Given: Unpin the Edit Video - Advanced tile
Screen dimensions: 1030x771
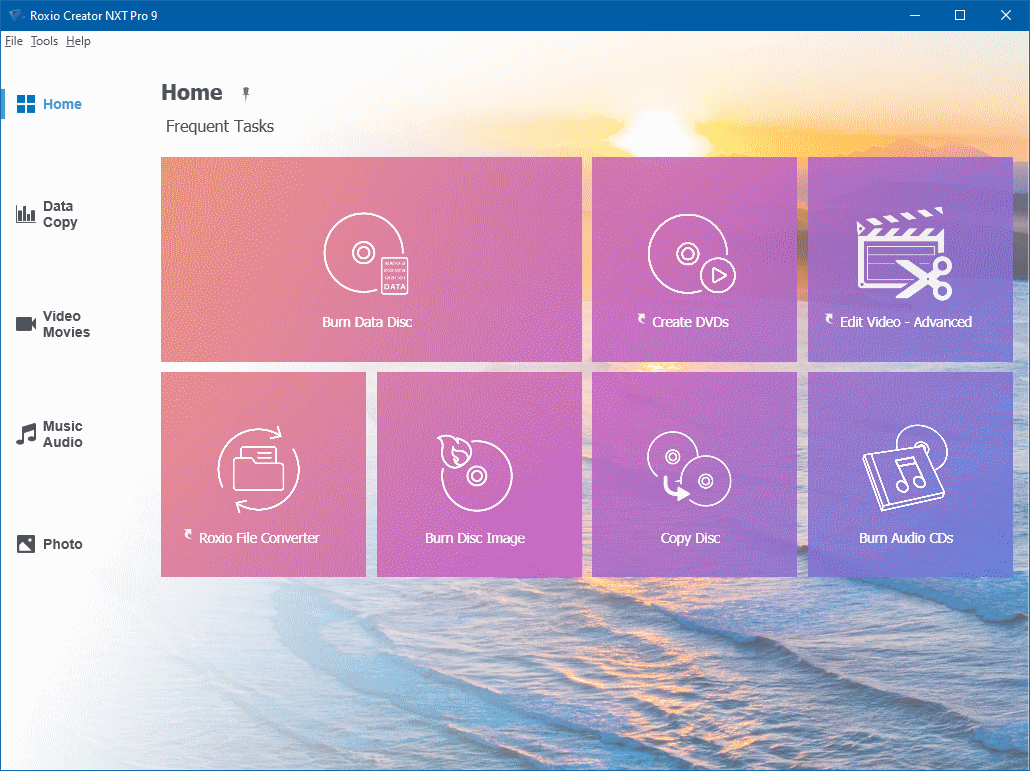Looking at the screenshot, I should click(x=828, y=321).
